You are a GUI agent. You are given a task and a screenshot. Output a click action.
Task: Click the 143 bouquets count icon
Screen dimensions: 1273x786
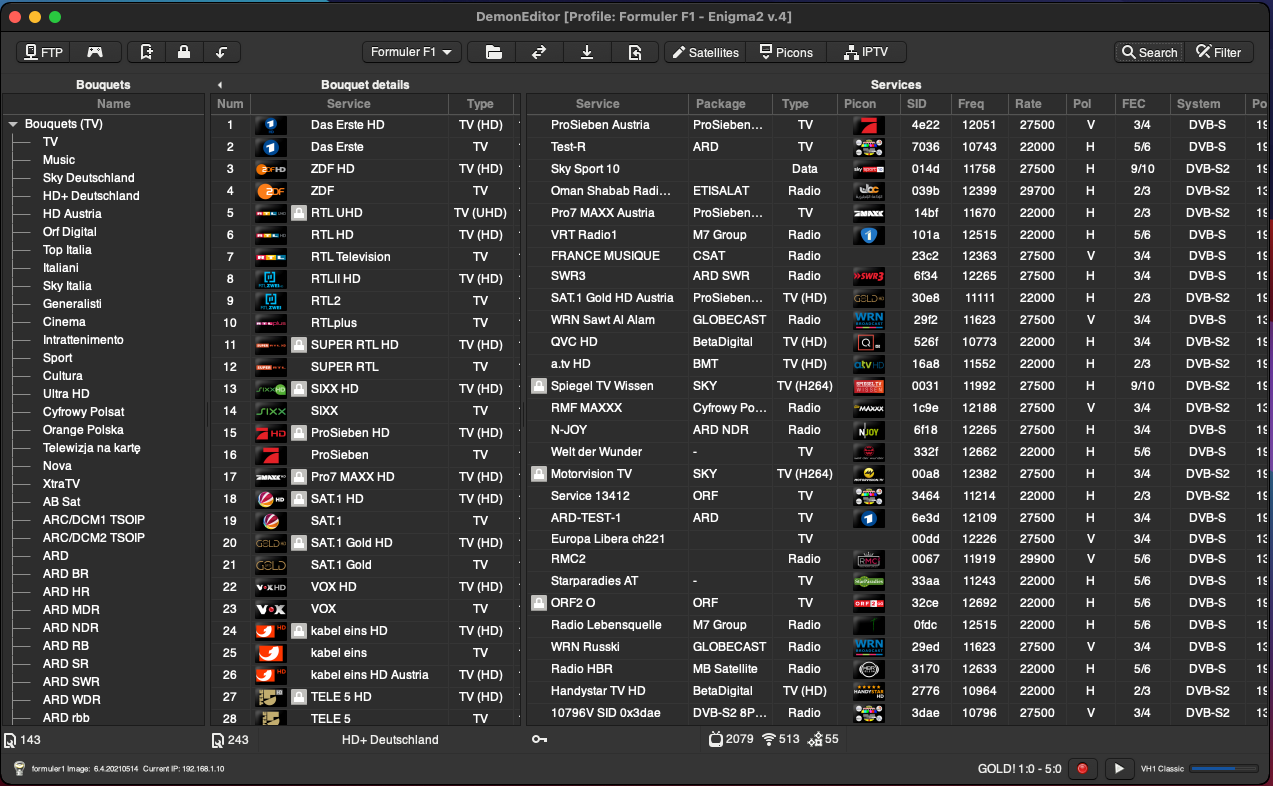point(10,740)
